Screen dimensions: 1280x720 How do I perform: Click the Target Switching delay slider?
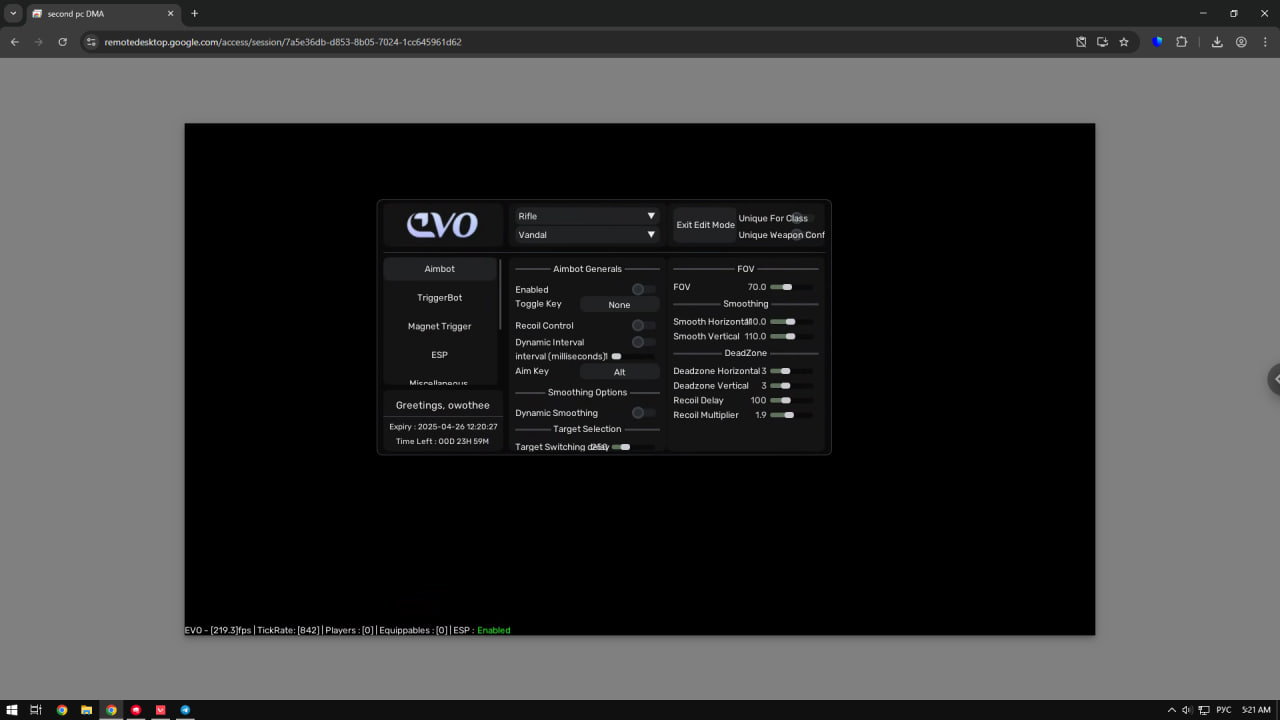[x=633, y=447]
